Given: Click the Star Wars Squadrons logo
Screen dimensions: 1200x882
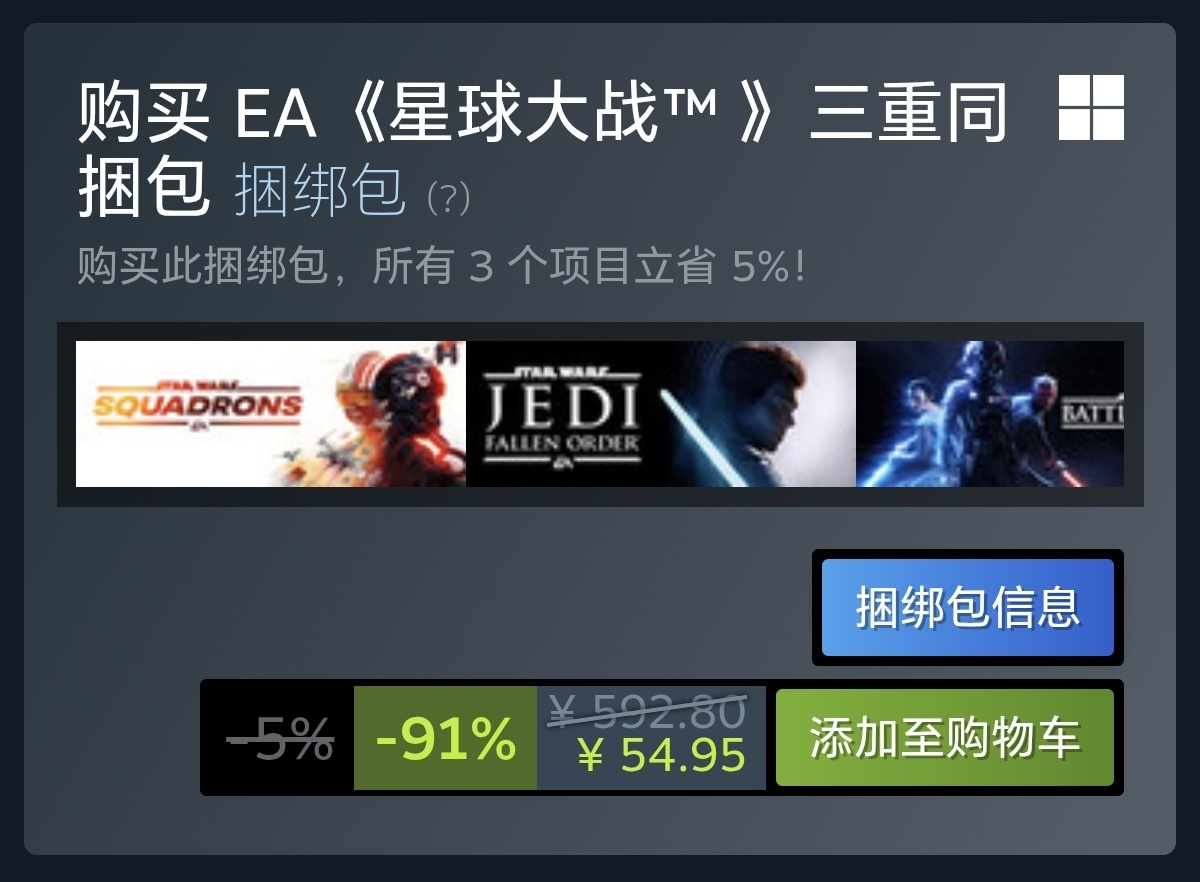Looking at the screenshot, I should coord(197,405).
